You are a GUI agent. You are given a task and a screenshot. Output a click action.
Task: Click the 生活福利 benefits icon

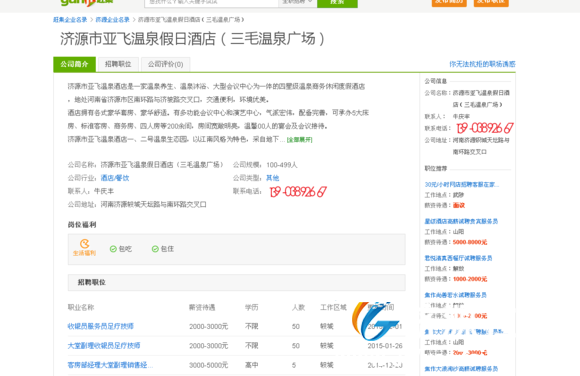(x=84, y=248)
